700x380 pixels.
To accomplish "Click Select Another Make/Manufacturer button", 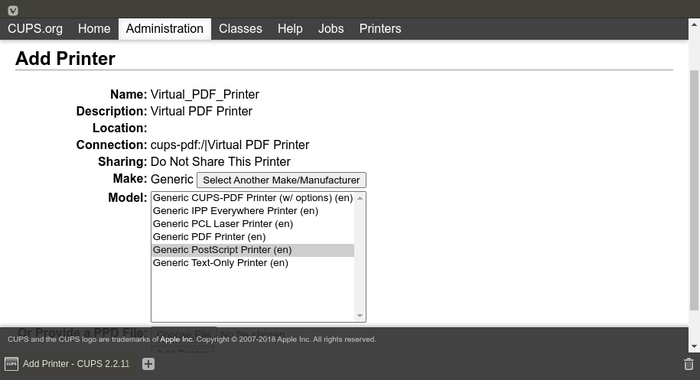I will click(x=281, y=180).
